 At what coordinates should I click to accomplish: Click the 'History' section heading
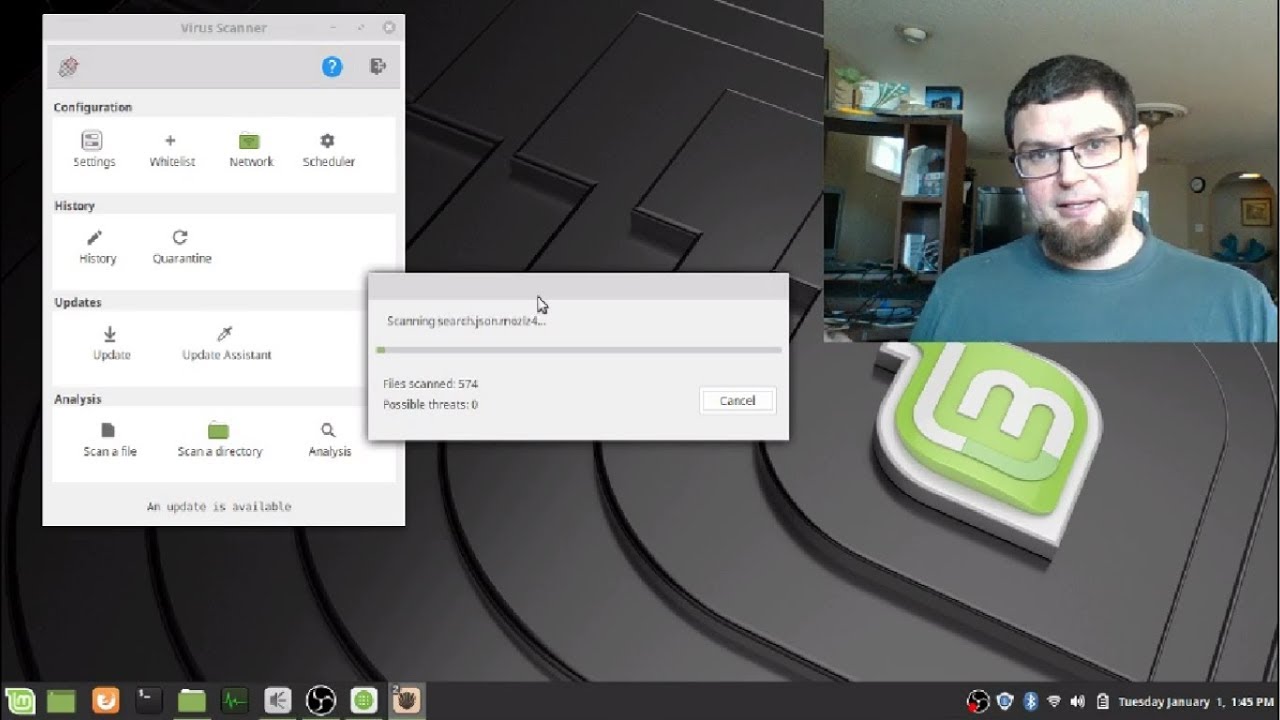pos(74,205)
